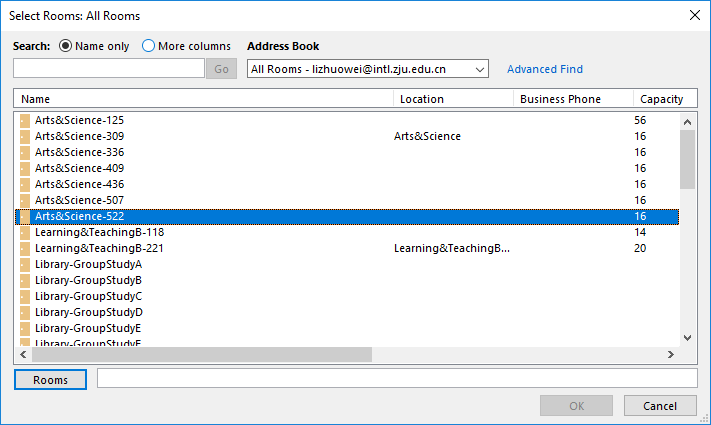Sort rooms by the Capacity column header
This screenshot has height=425, width=711.
point(662,99)
